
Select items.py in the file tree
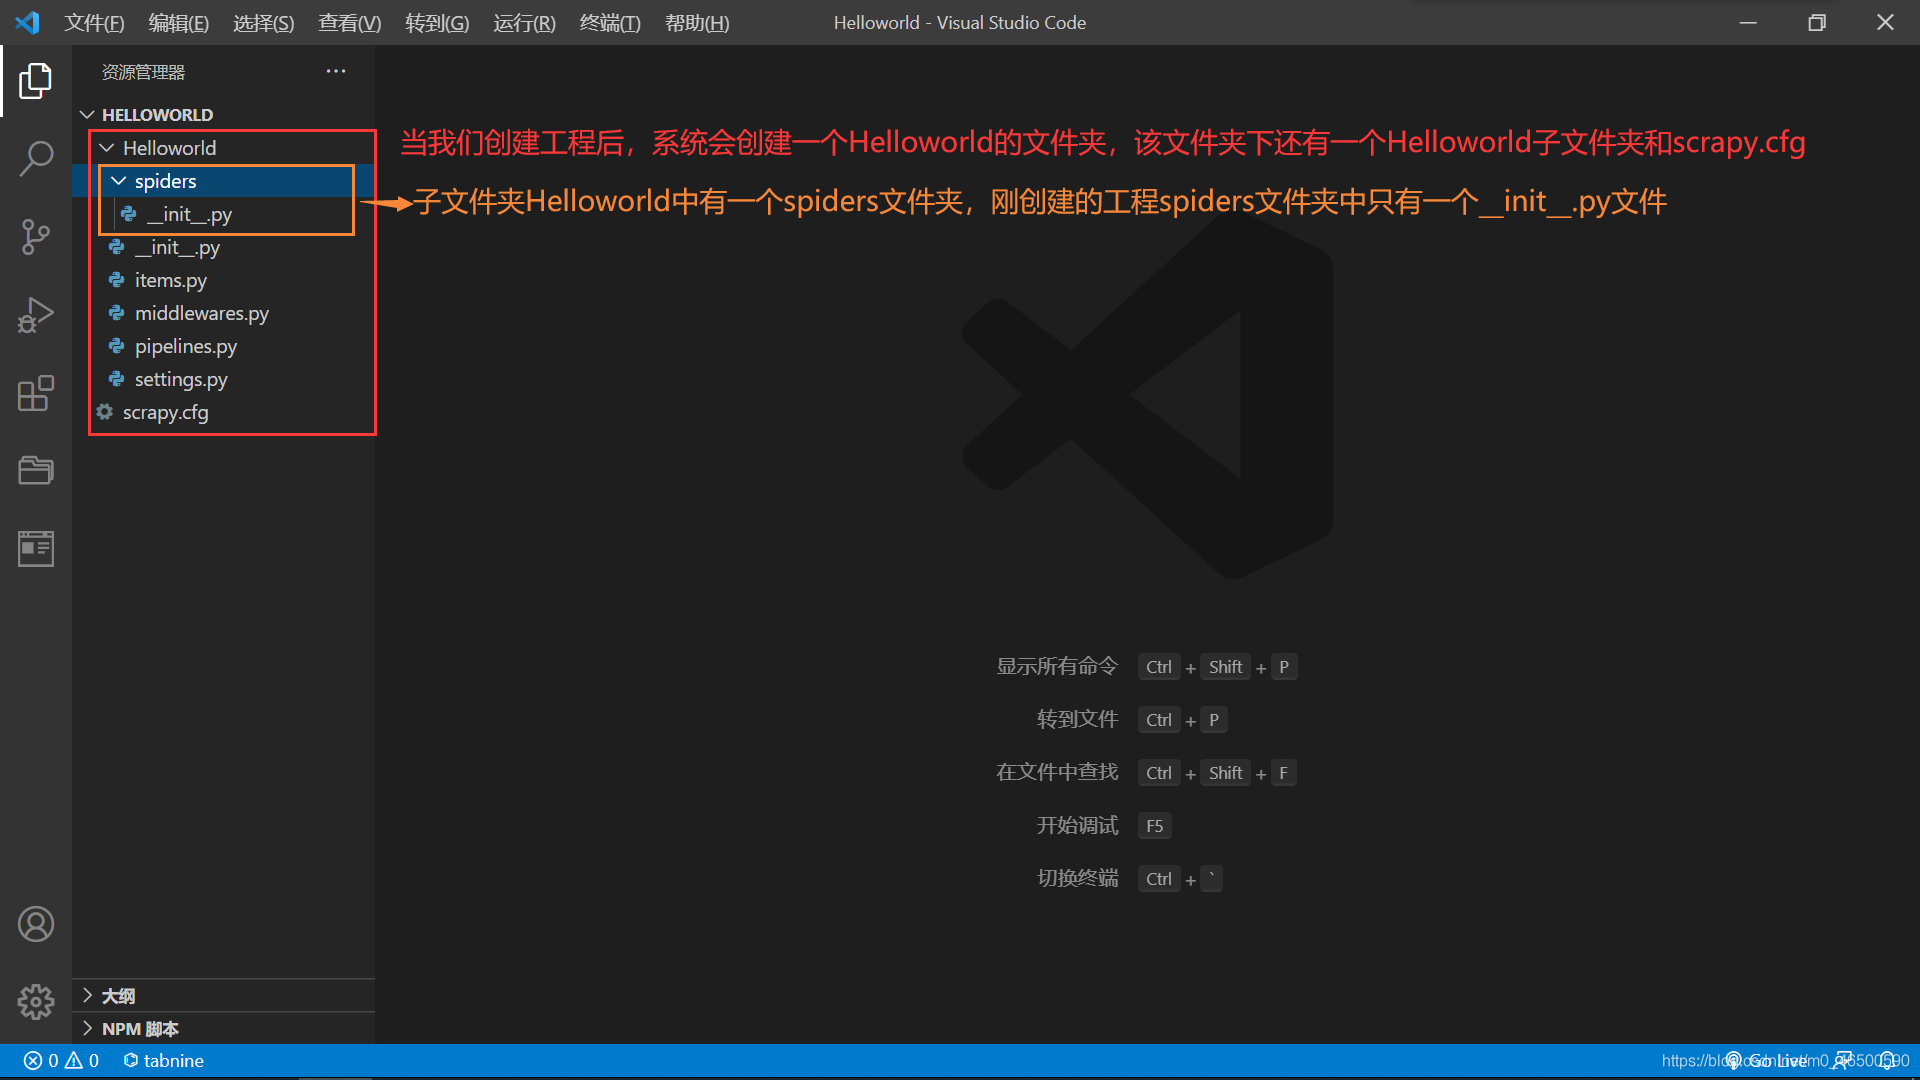(171, 280)
